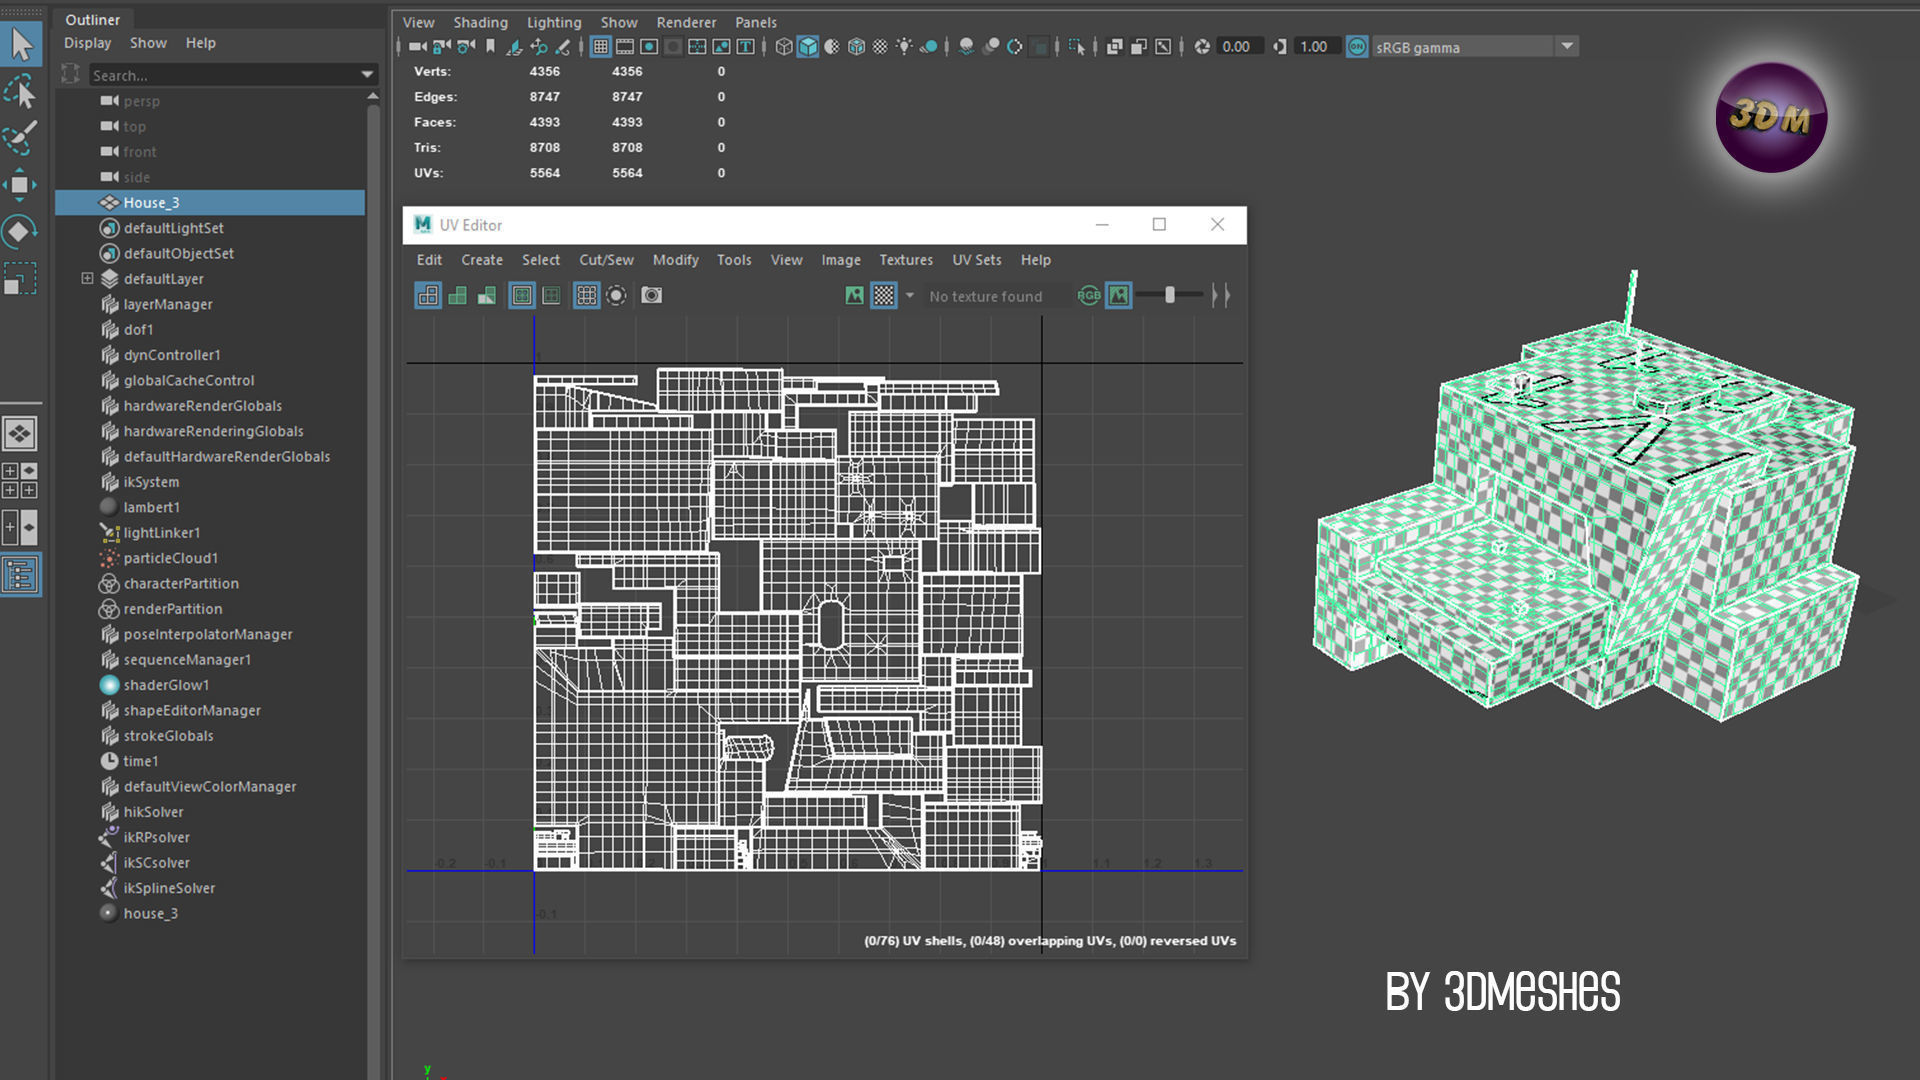
Task: Toggle the viewport grid icon
Action: pyautogui.click(x=600, y=47)
